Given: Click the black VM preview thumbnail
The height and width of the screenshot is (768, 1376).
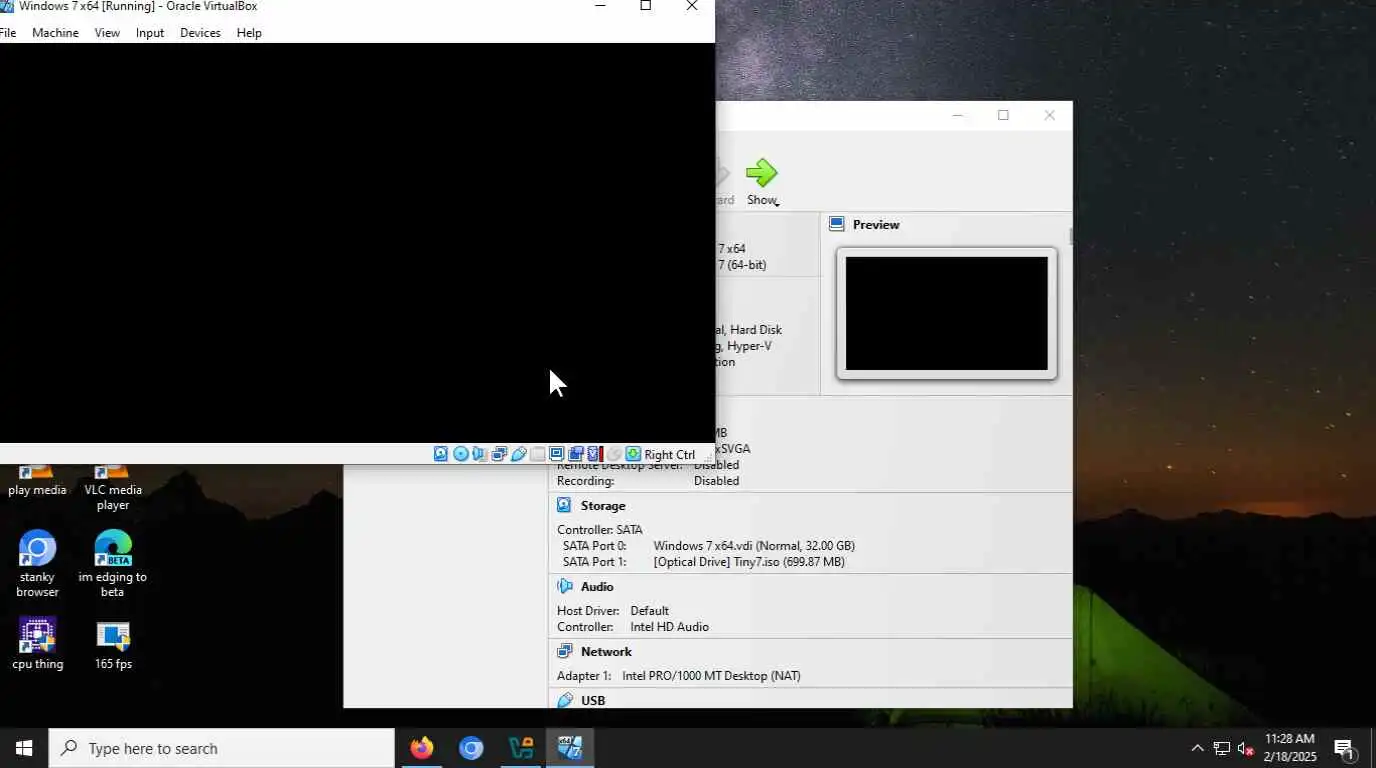Looking at the screenshot, I should point(947,313).
